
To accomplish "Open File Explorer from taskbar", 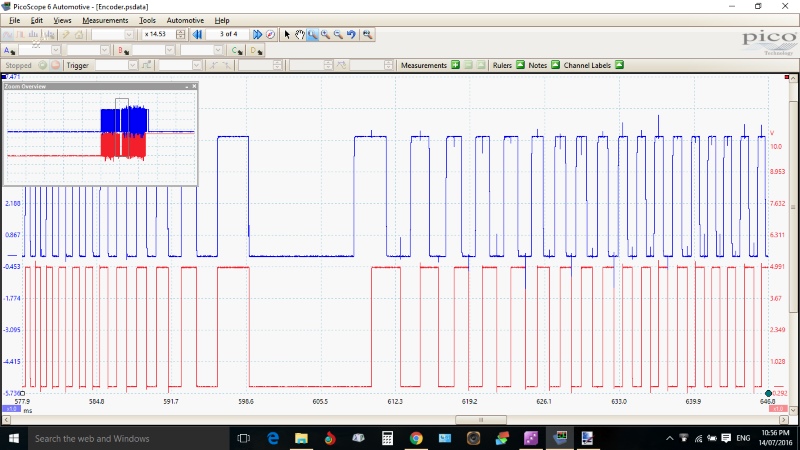I will tap(302, 438).
